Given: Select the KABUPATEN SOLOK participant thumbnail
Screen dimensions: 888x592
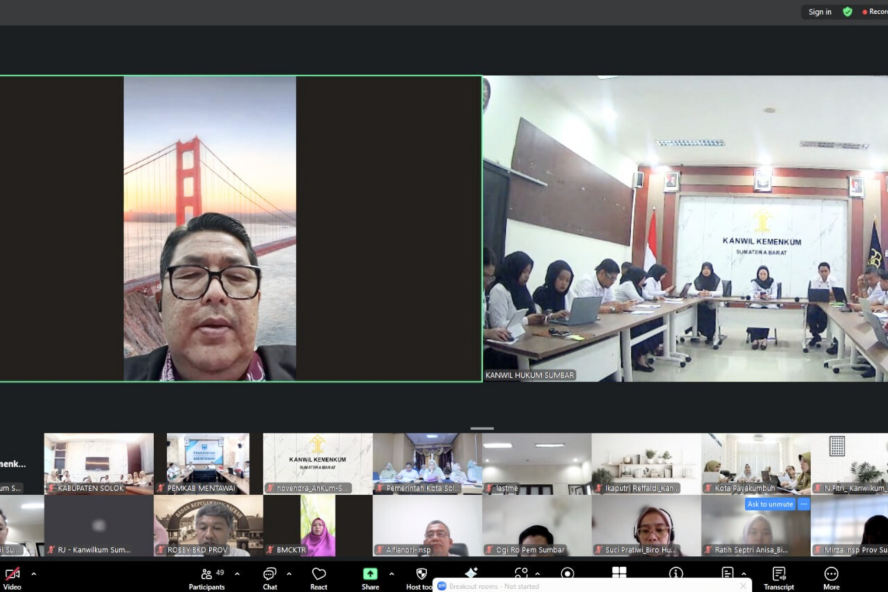Looking at the screenshot, I should pyautogui.click(x=98, y=463).
